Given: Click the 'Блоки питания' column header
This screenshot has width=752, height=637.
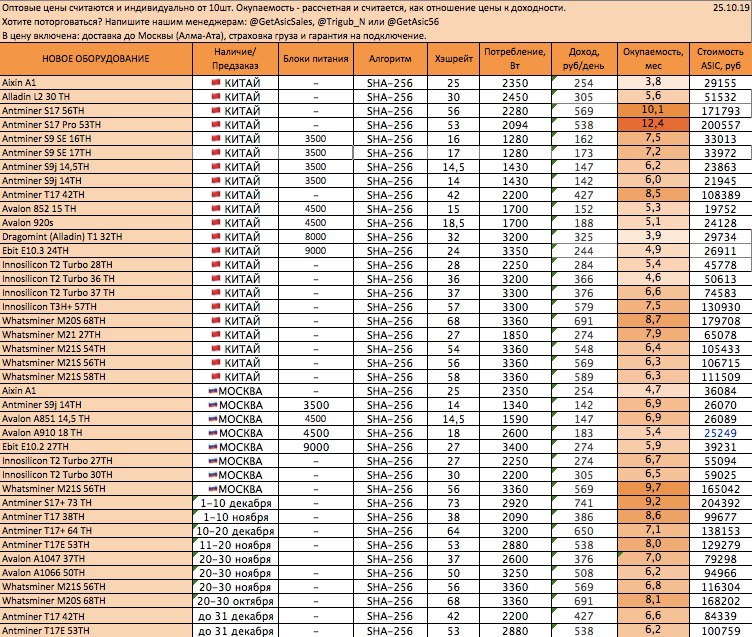Looking at the screenshot, I should pyautogui.click(x=316, y=59).
